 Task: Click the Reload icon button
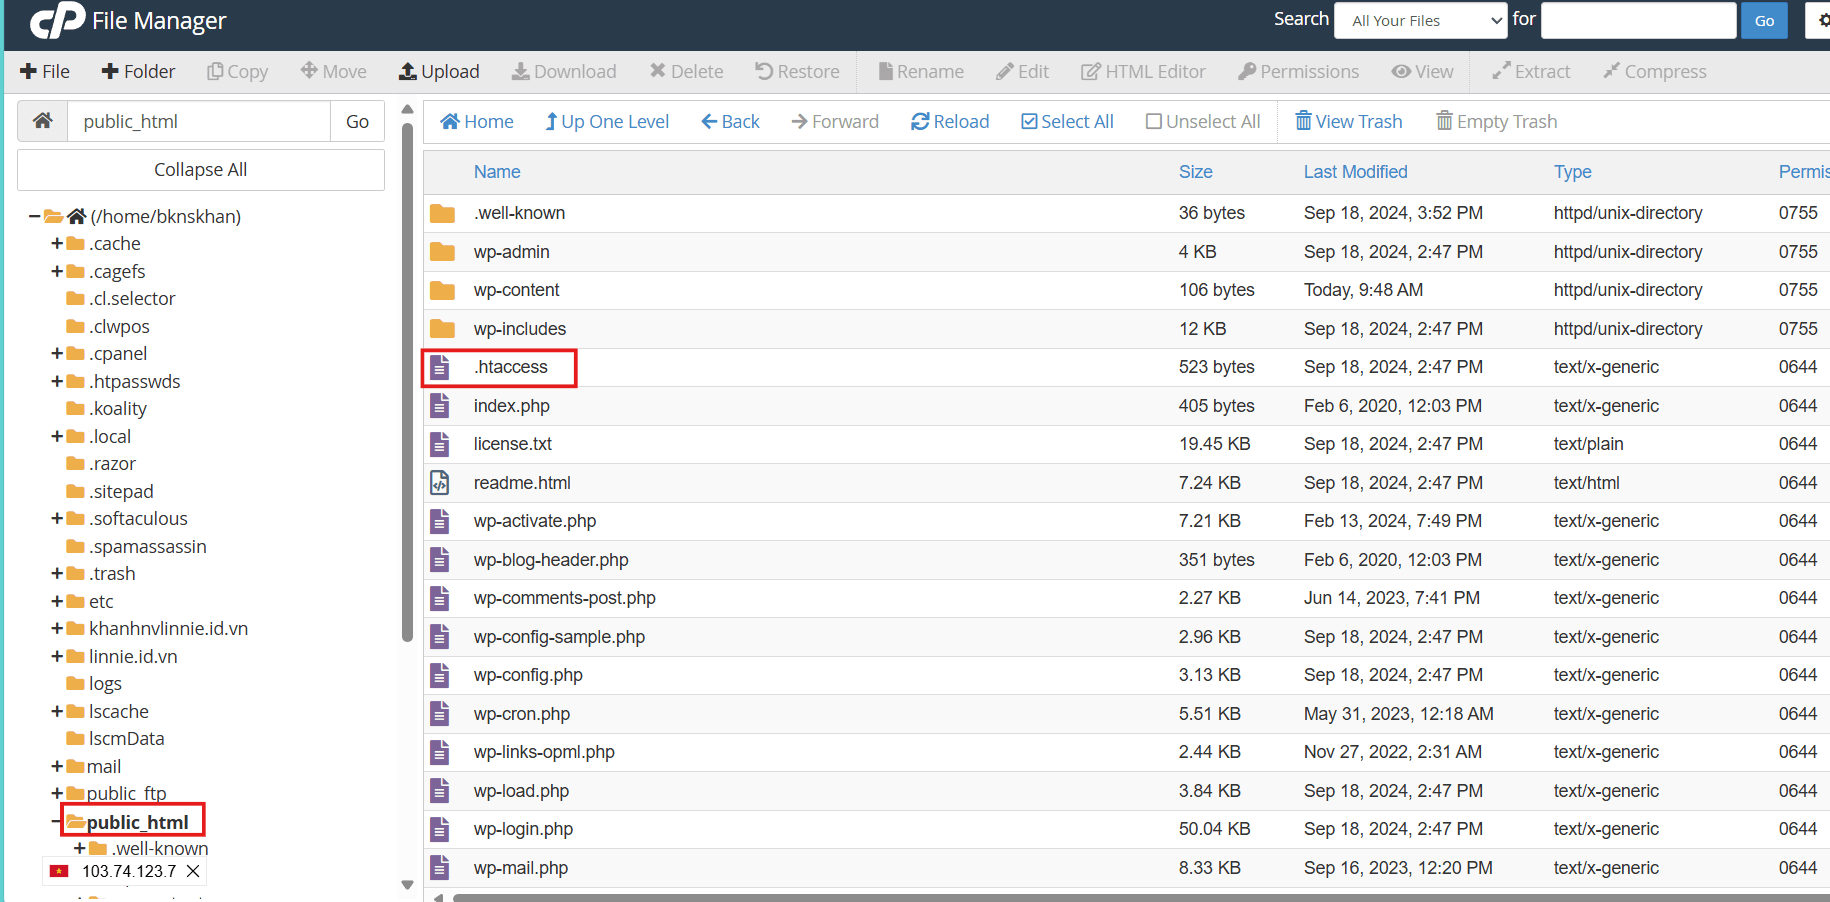click(x=920, y=121)
